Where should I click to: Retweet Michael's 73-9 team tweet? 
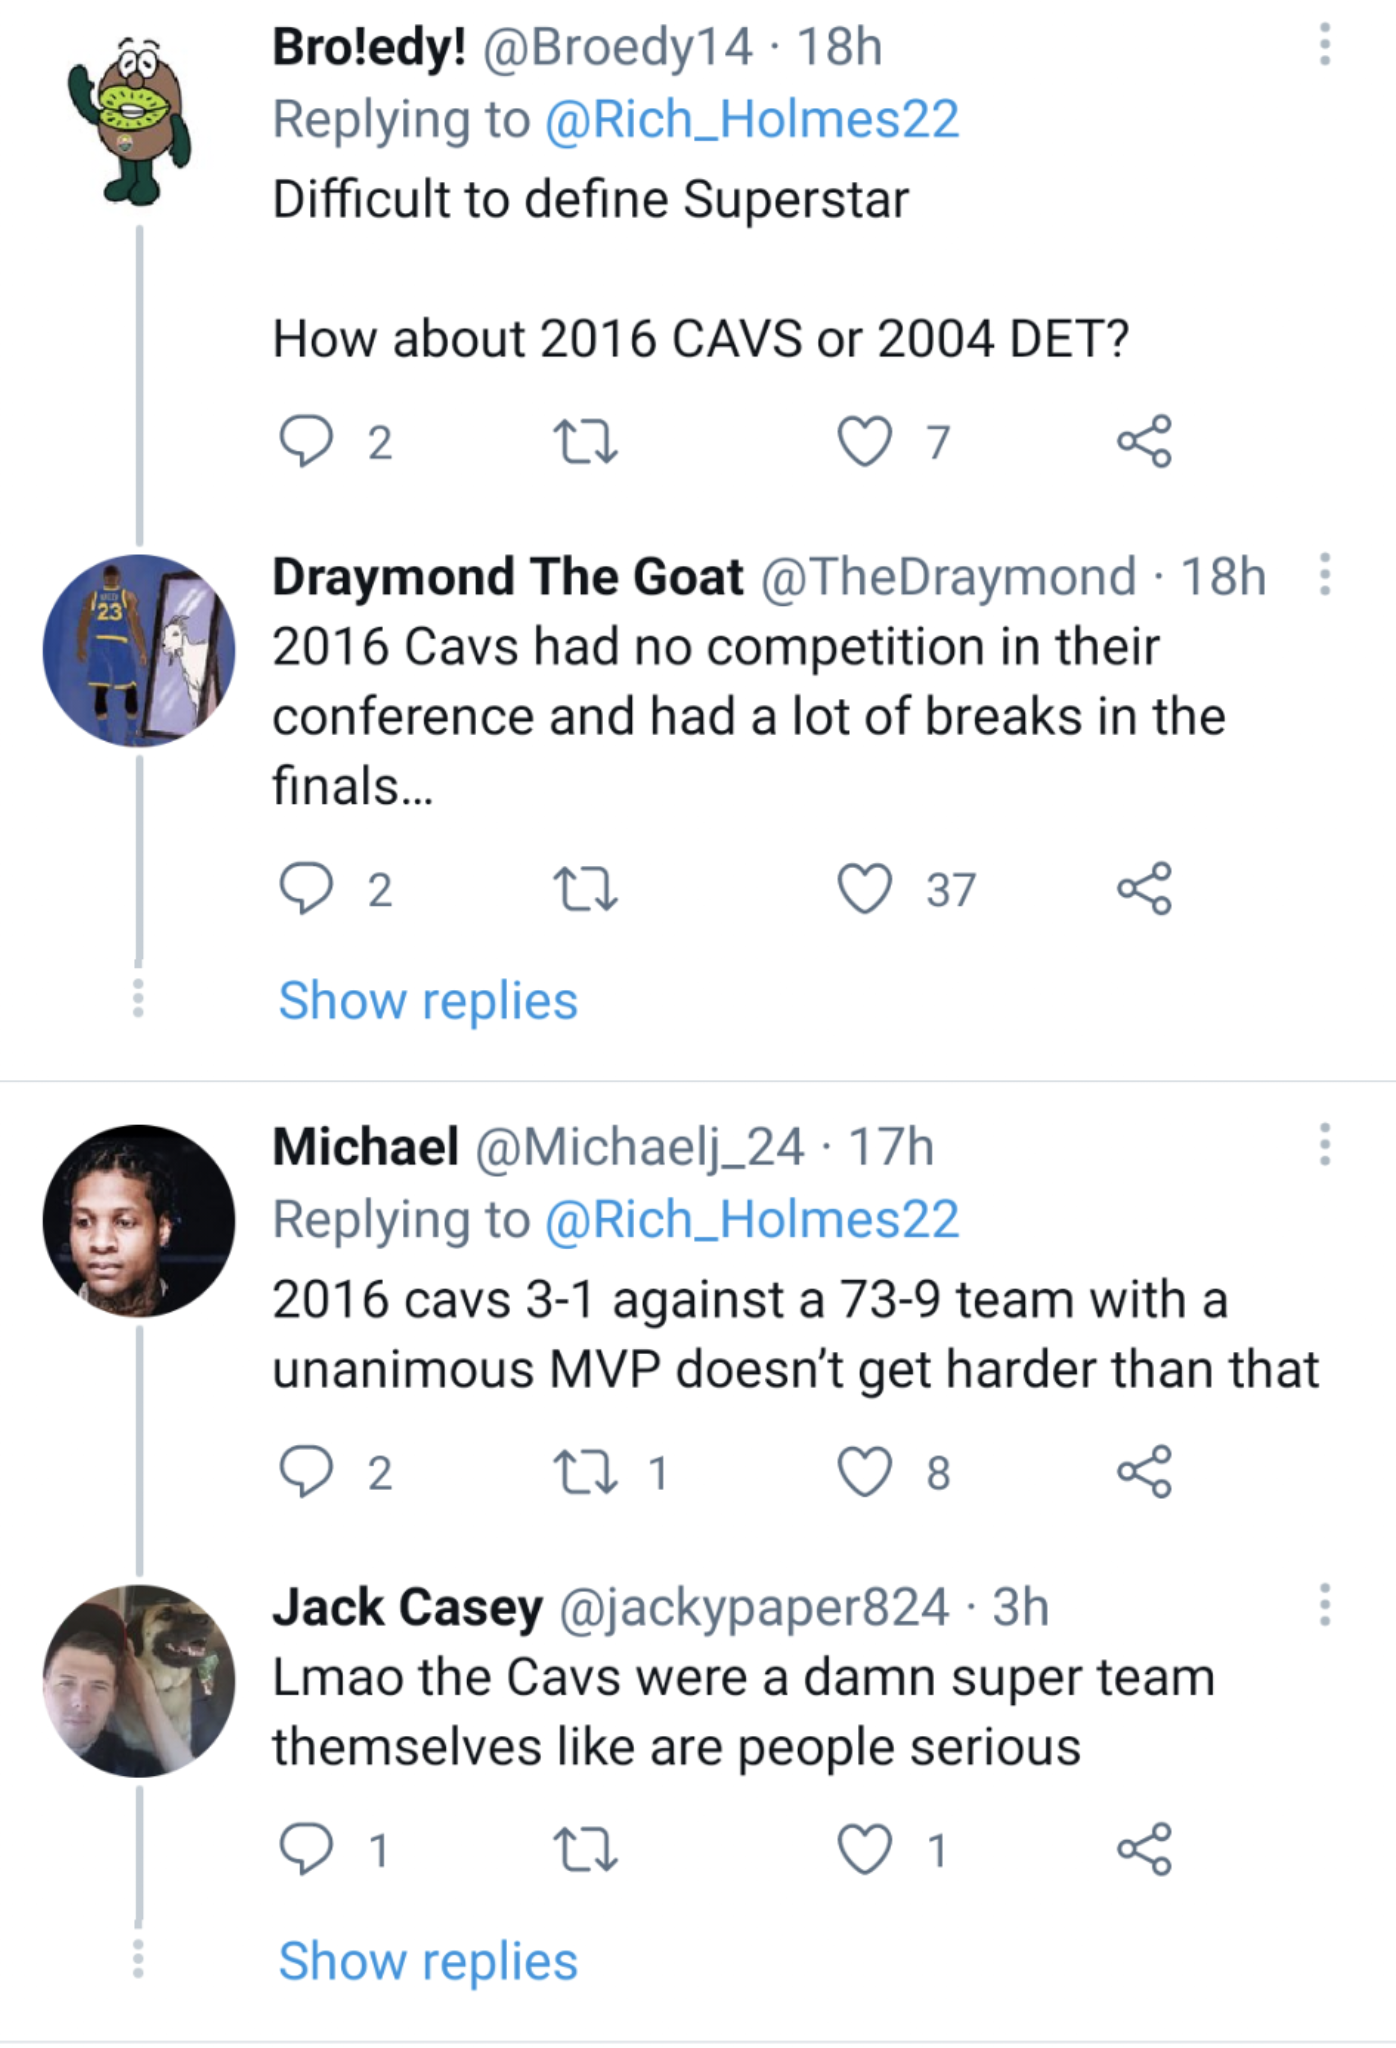585,1472
